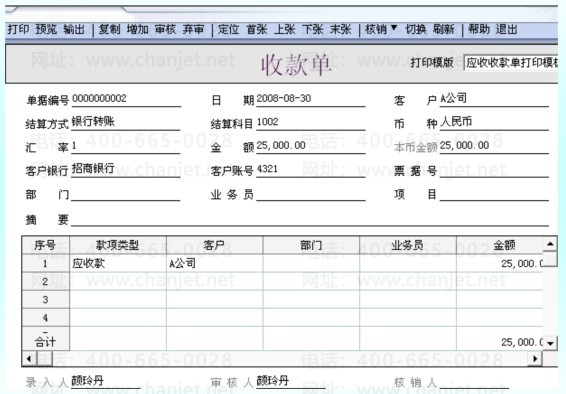Select row number 2 in grid
Image resolution: width=566 pixels, height=394 pixels.
(45, 281)
